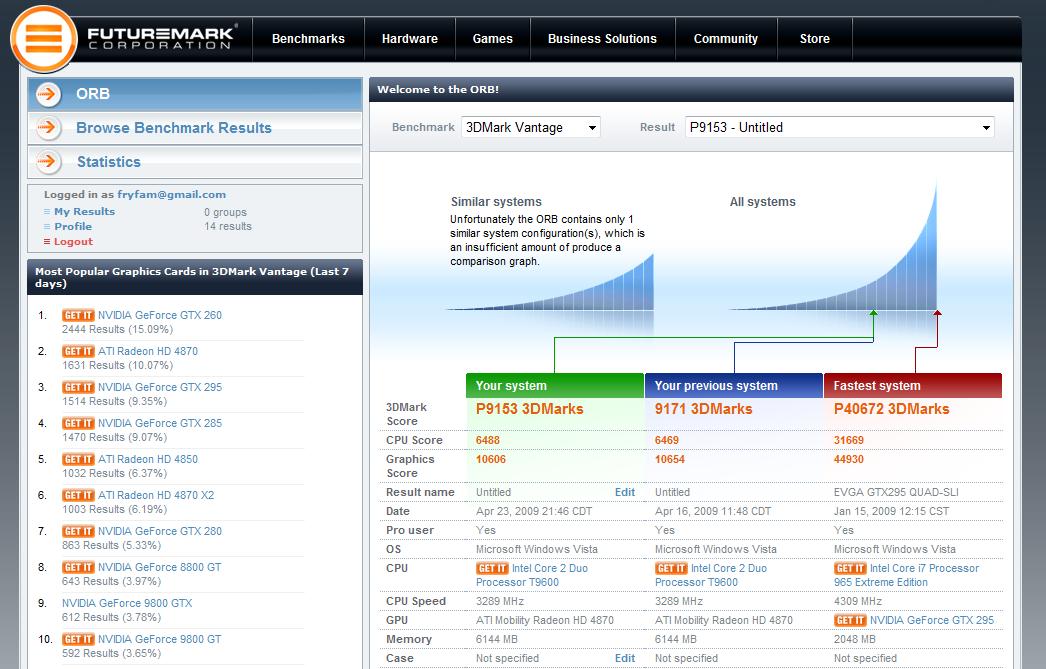The width and height of the screenshot is (1046, 669).
Task: Open ATI Radeon HD 4850 link
Action: click(x=148, y=460)
